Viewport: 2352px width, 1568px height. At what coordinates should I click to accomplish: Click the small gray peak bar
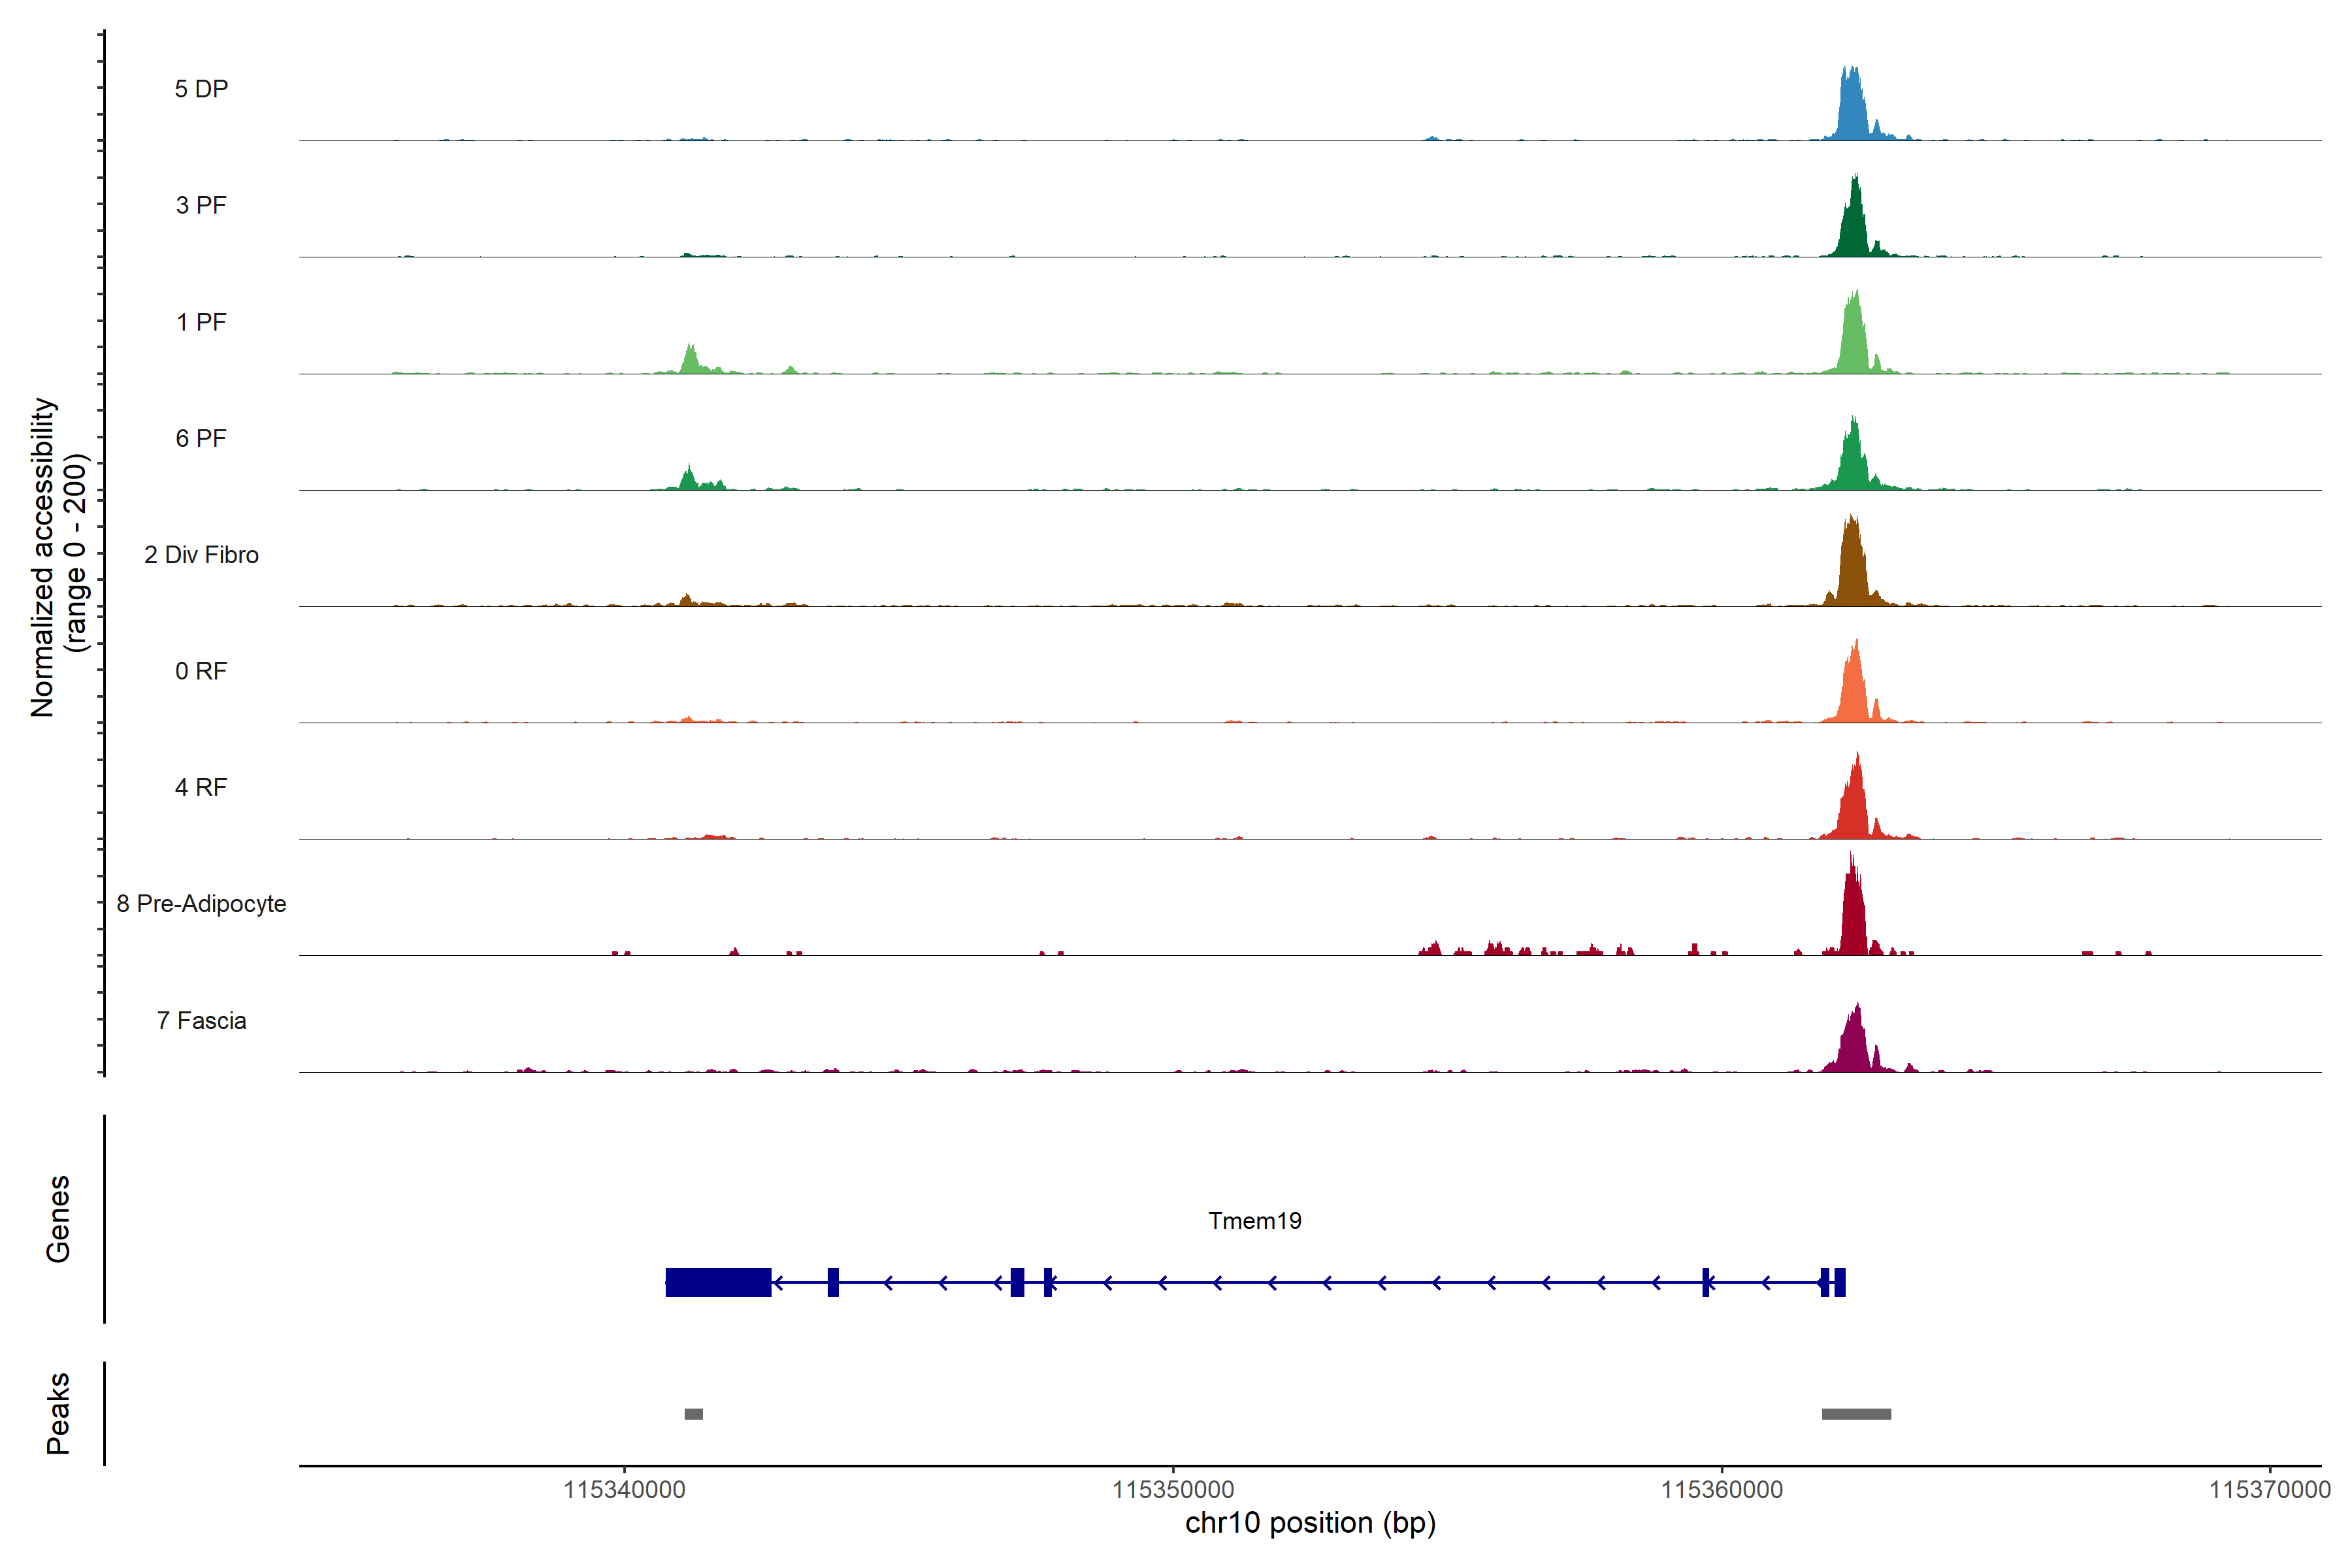click(693, 1413)
